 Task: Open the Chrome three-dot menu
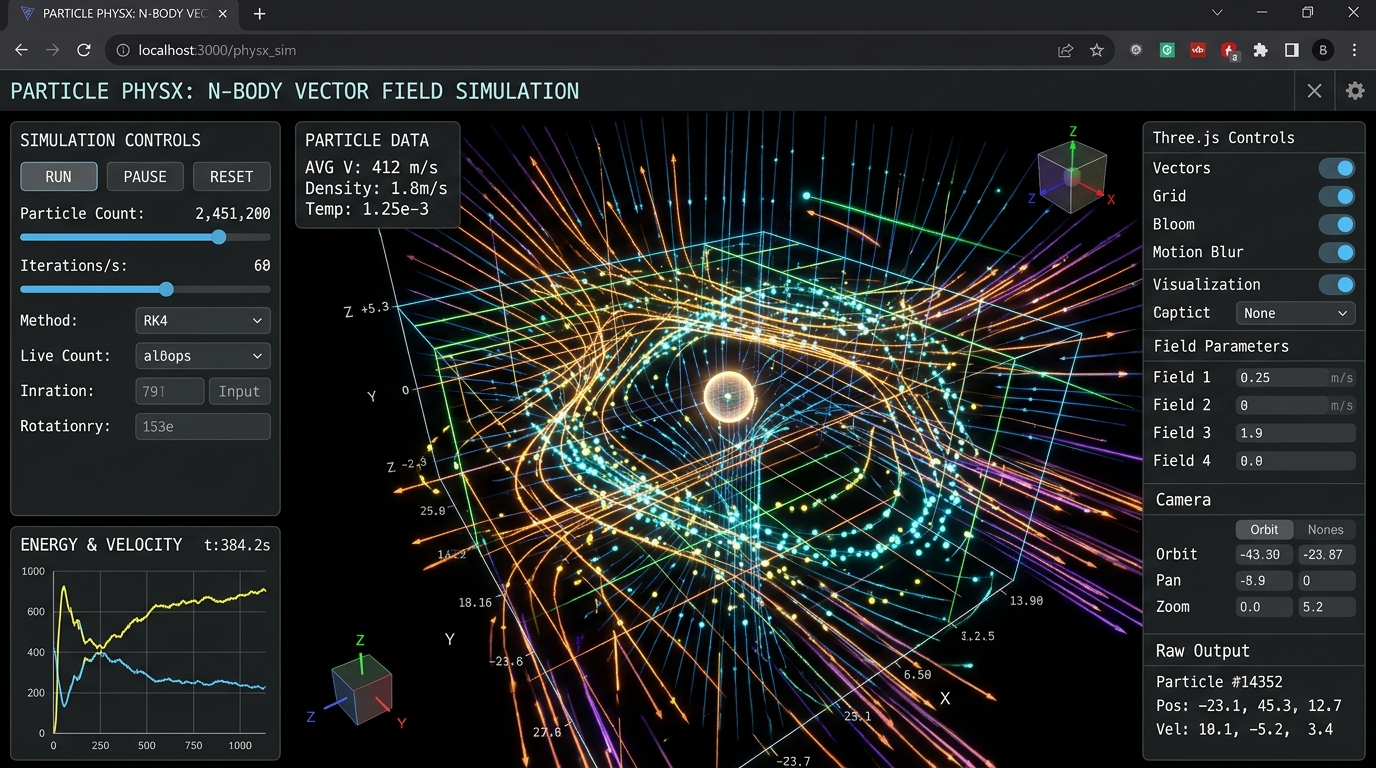point(1355,50)
